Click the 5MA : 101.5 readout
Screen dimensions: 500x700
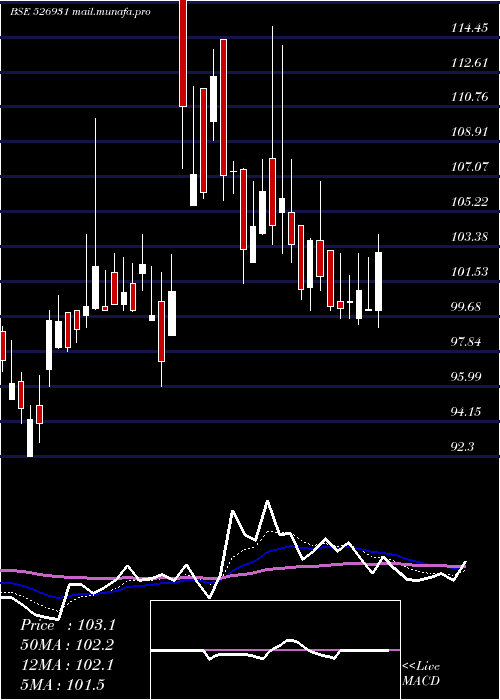[62, 684]
